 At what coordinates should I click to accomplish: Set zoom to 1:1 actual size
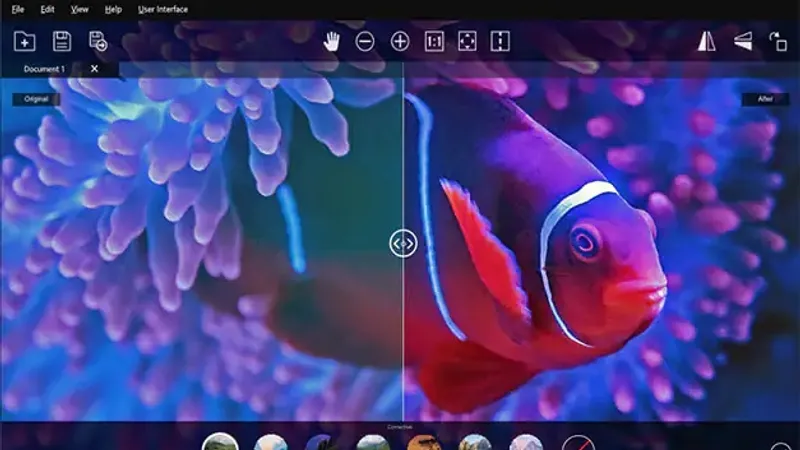coord(434,41)
